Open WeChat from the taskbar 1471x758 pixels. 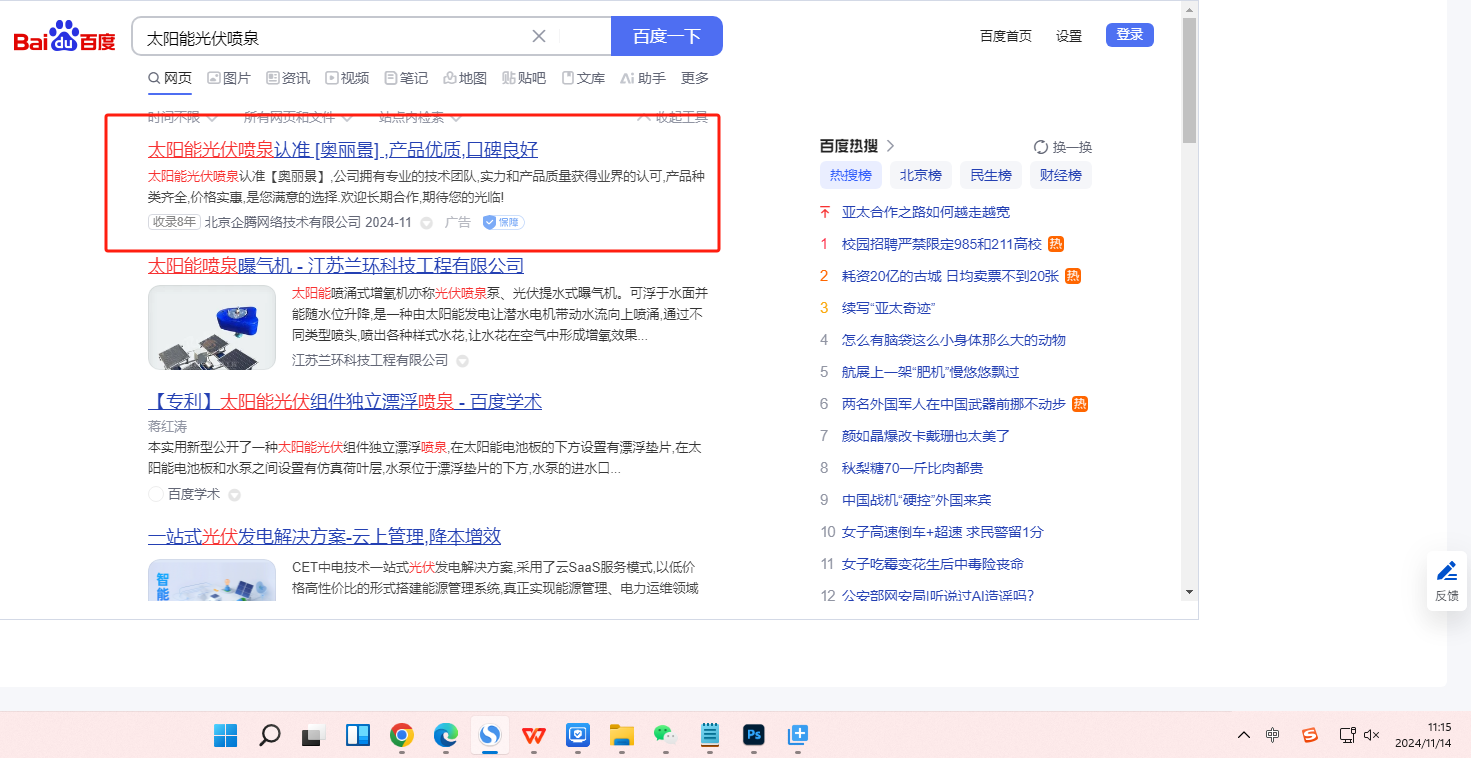(665, 736)
